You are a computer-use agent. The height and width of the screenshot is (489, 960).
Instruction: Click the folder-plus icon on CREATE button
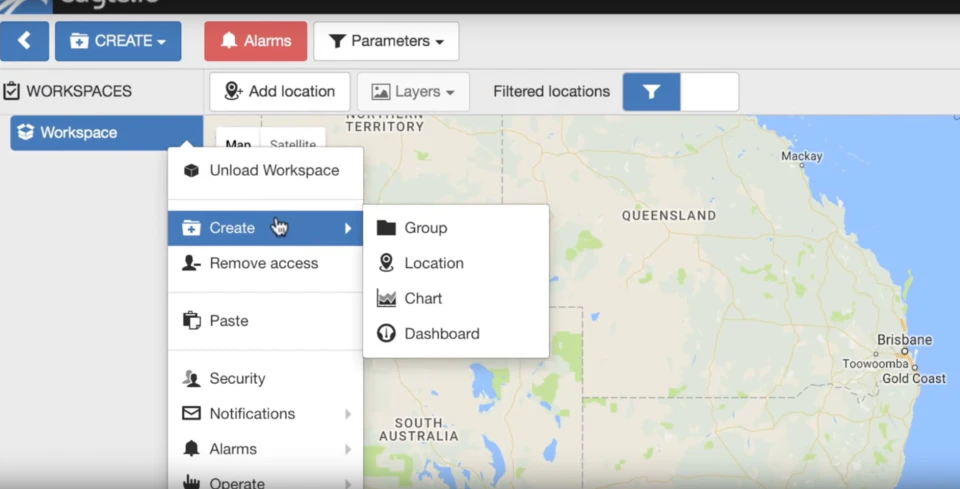(79, 41)
